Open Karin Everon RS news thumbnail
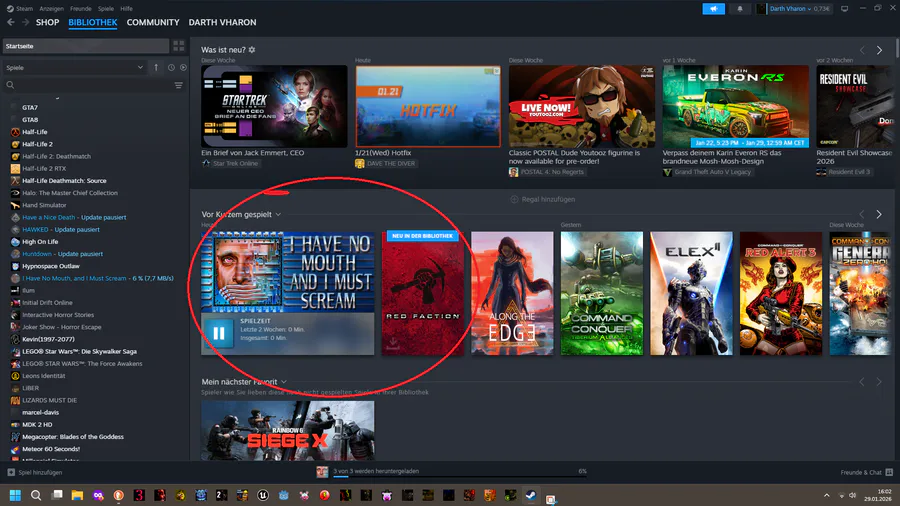900x506 pixels. (735, 106)
